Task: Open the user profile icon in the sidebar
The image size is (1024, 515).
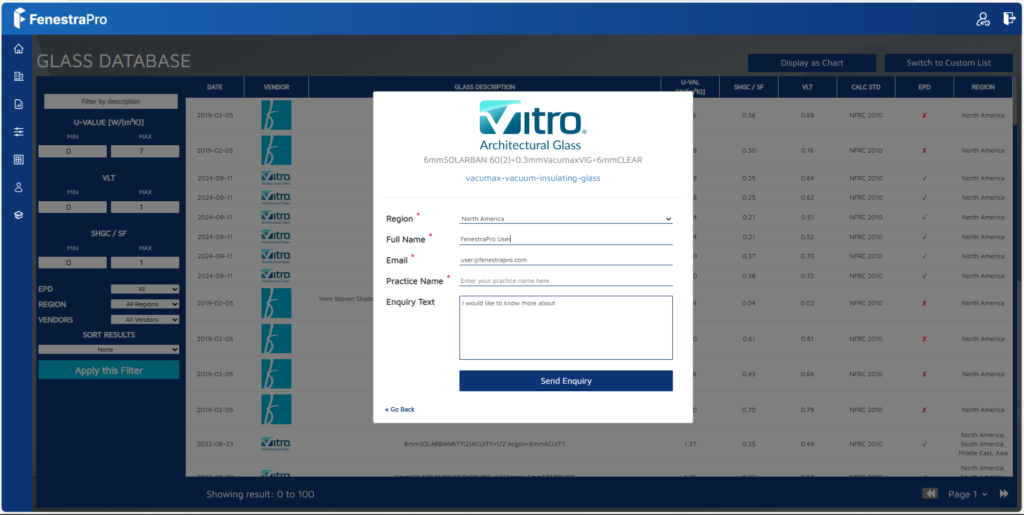Action: [18, 187]
